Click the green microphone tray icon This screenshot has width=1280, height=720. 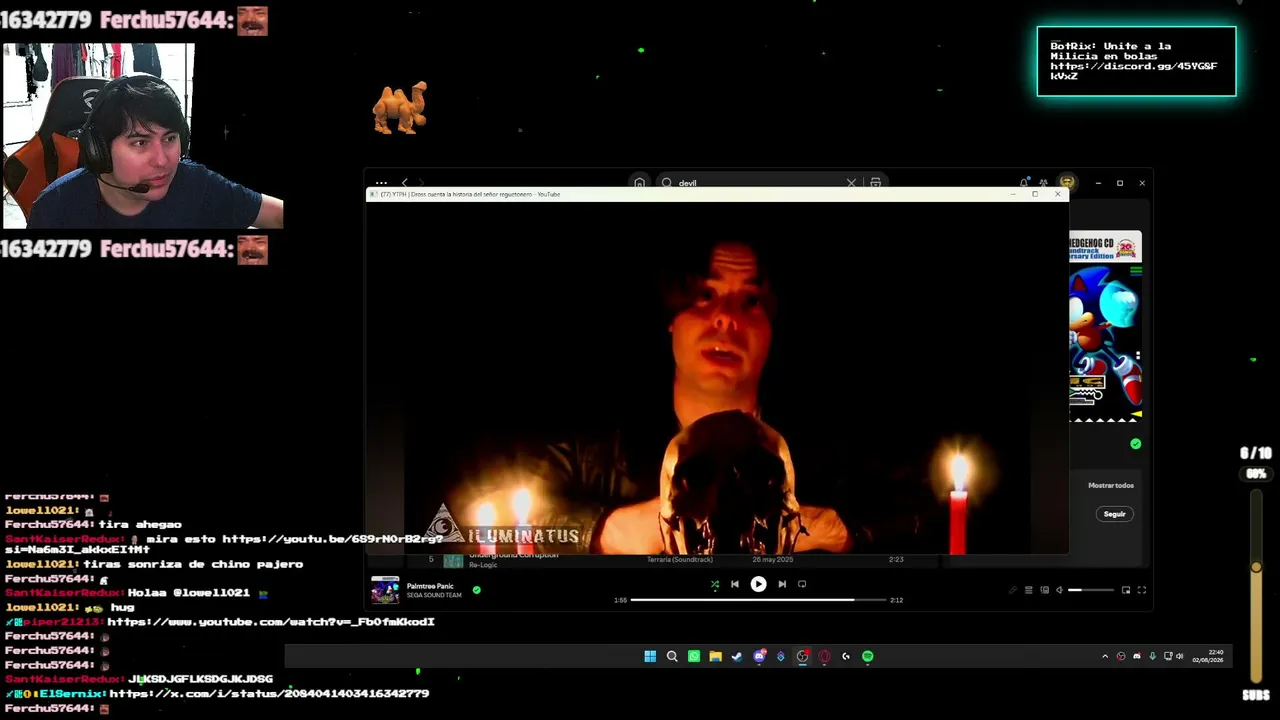[x=1153, y=656]
